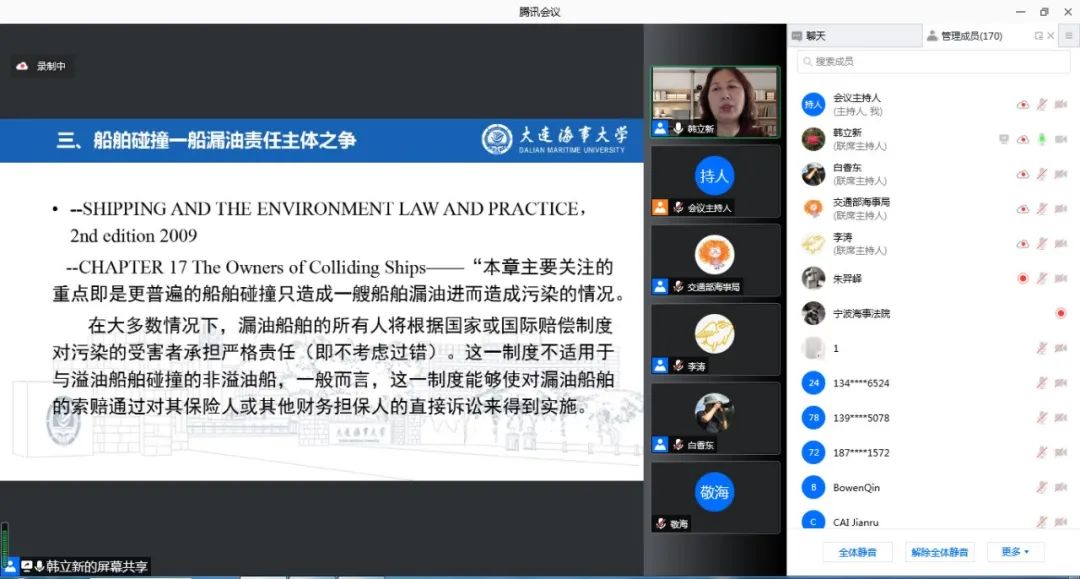Mute 韩立新's green microphone
Viewport: 1080px width, 579px height.
tap(1041, 139)
